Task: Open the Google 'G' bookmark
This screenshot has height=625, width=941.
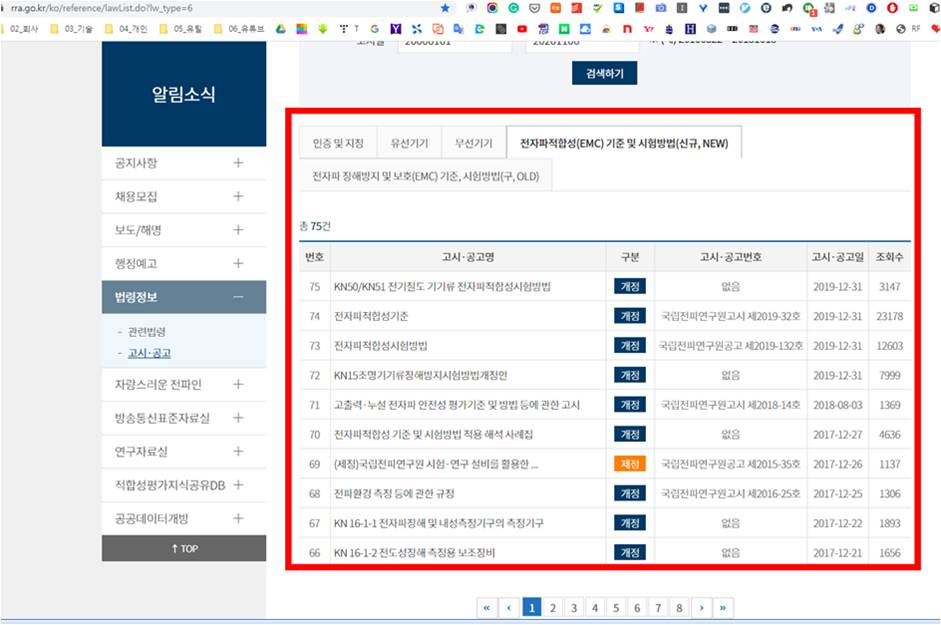Action: pyautogui.click(x=374, y=29)
